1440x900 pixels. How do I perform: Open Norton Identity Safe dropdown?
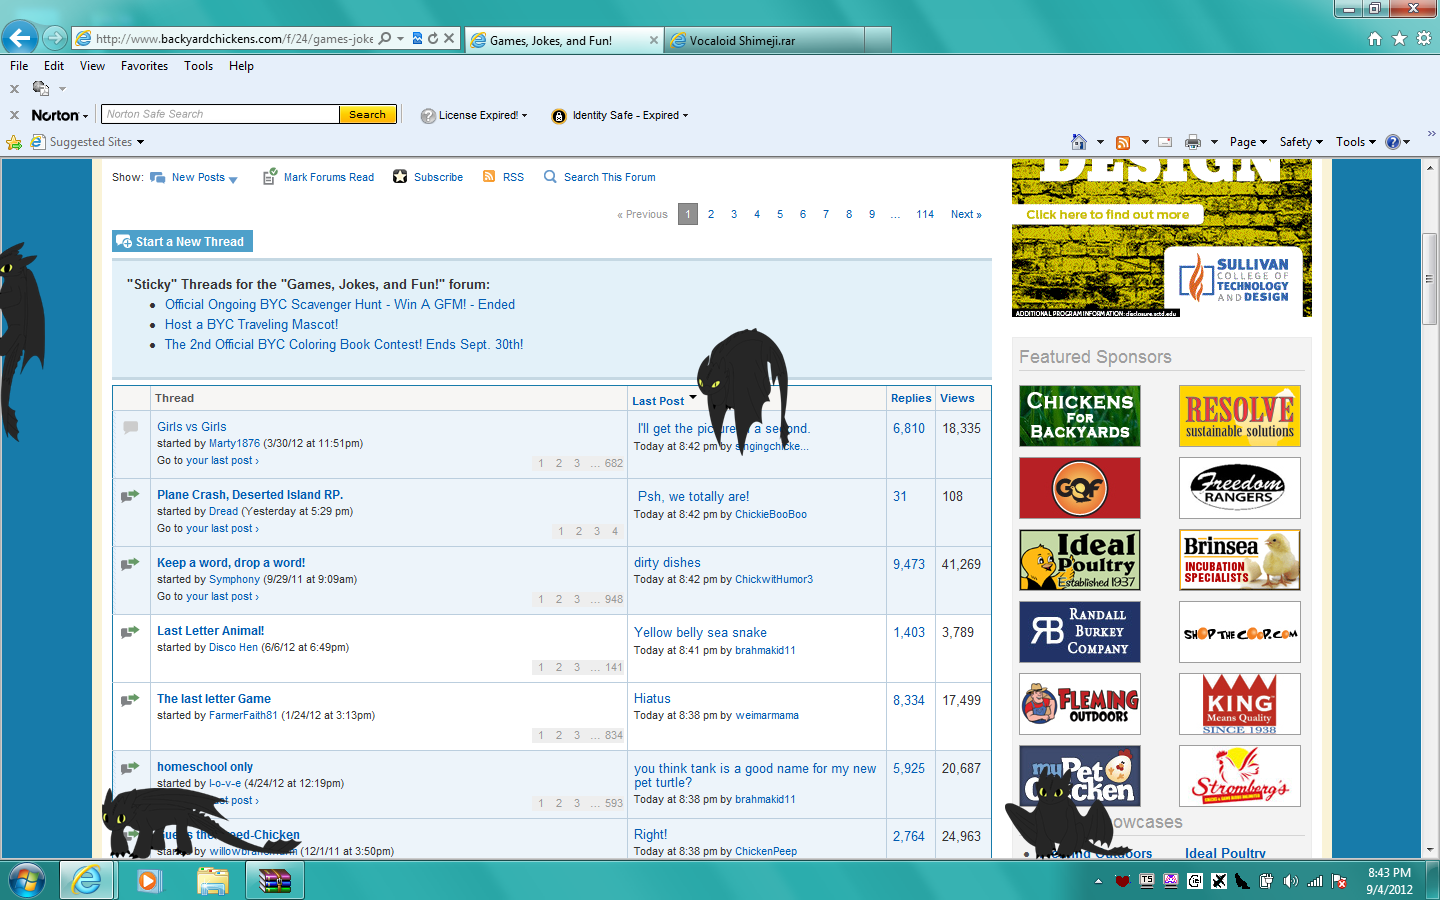[x=630, y=115]
